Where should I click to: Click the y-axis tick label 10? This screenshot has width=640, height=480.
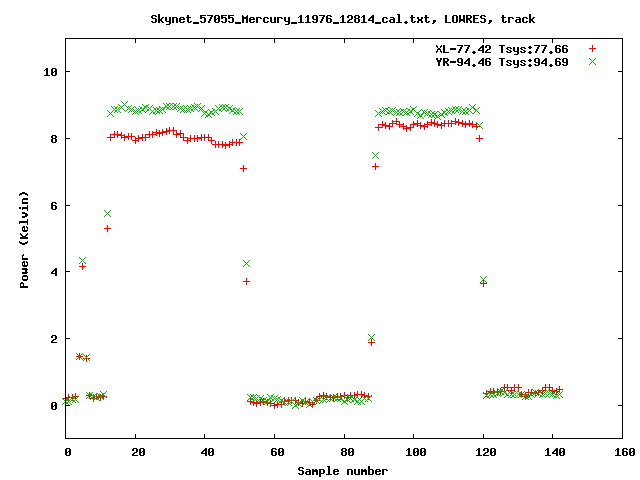(51, 72)
